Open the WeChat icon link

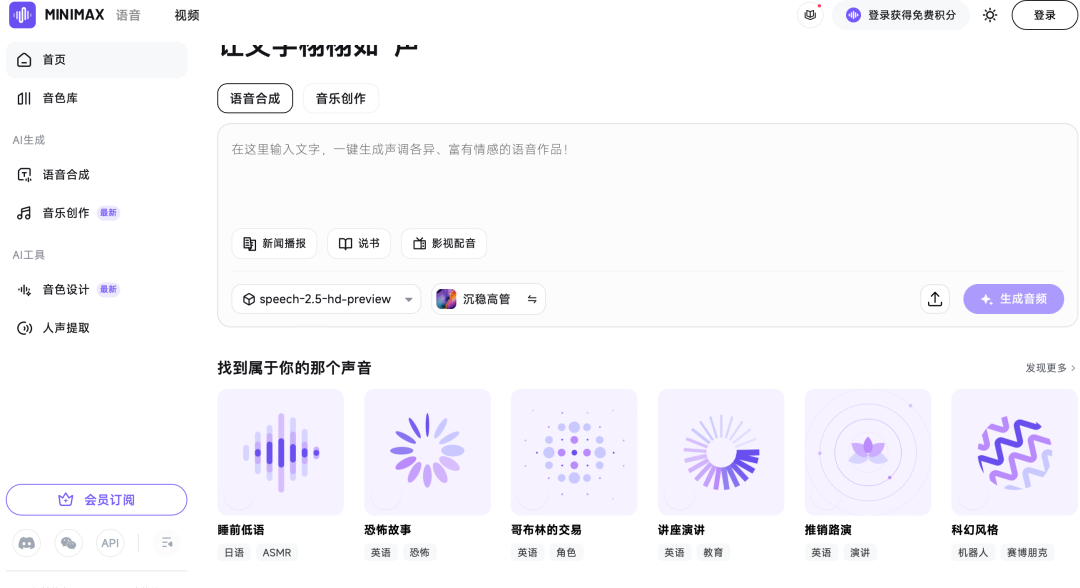(x=69, y=543)
